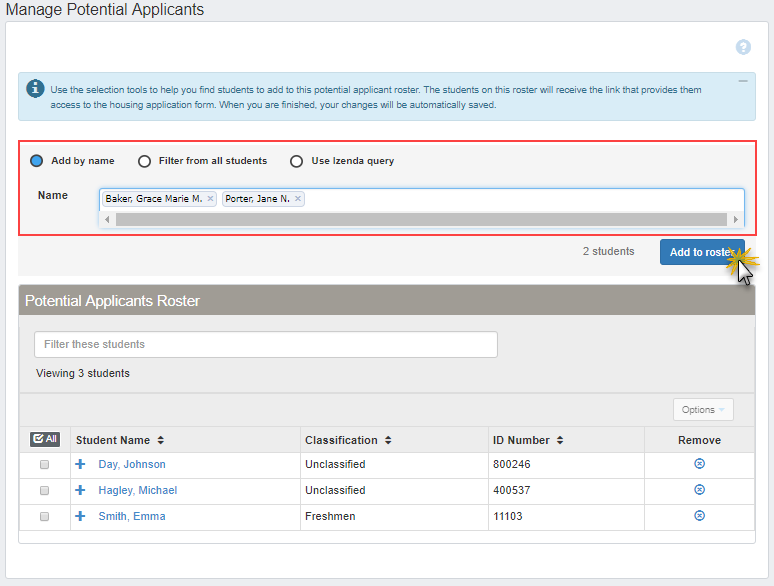Open the Options dropdown
The image size is (774, 586).
[x=703, y=410]
